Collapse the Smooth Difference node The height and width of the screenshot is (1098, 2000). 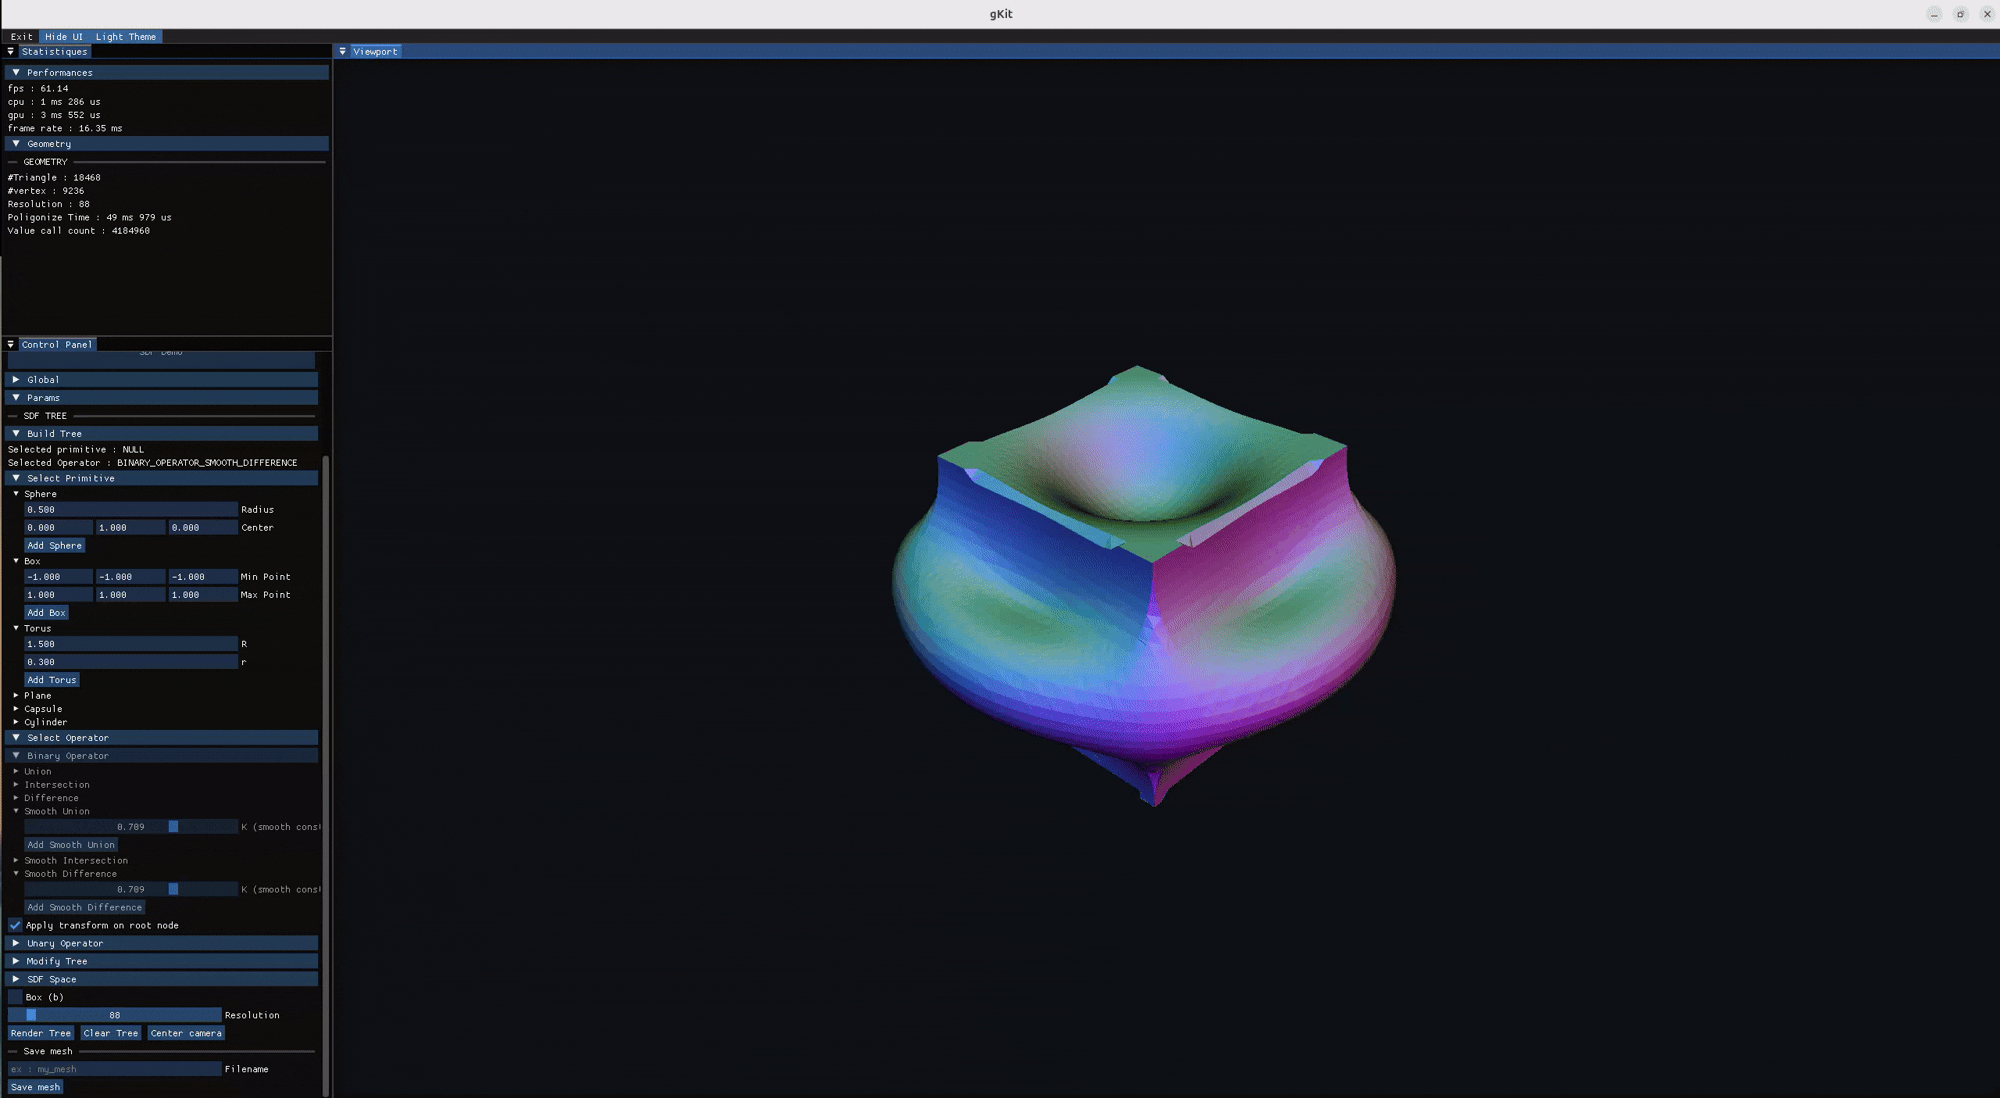coord(16,874)
